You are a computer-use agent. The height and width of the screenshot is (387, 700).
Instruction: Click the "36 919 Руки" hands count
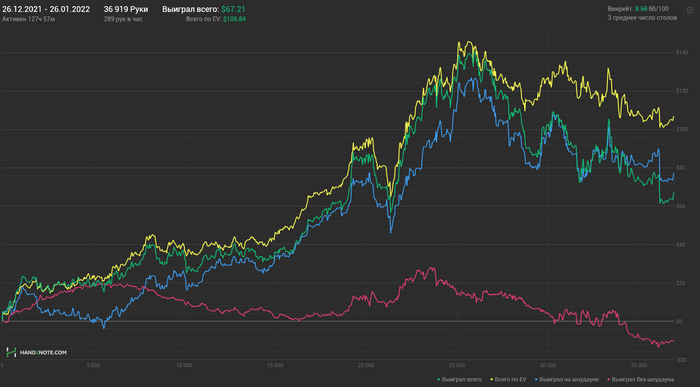(126, 9)
